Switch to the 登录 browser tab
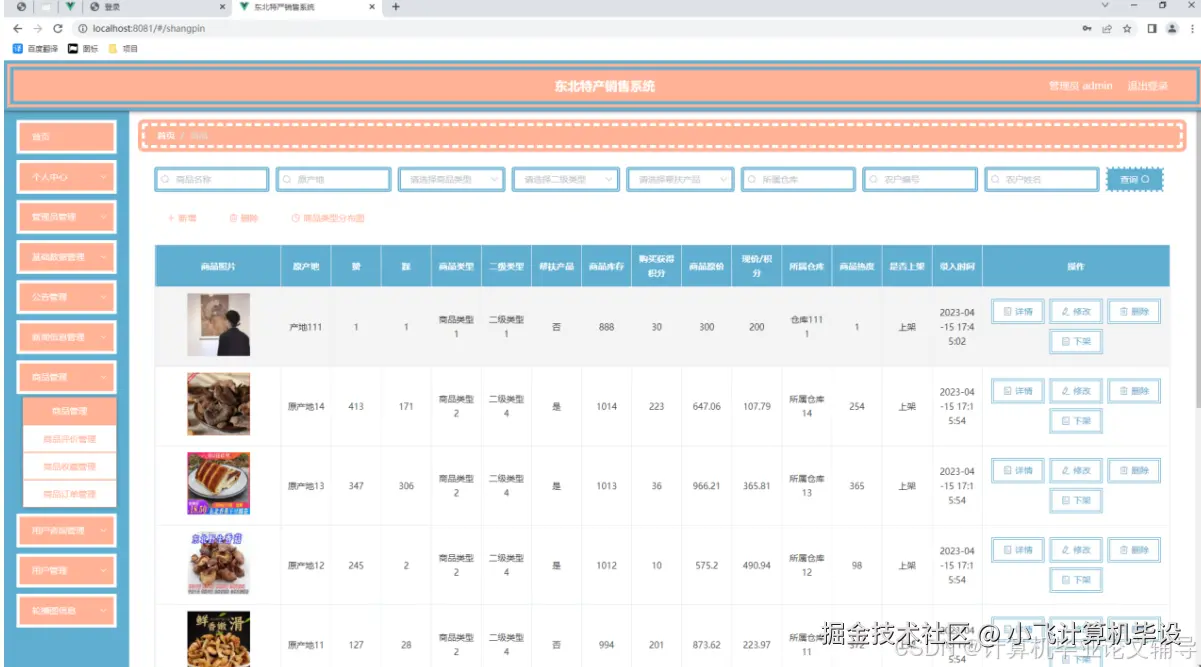Screen dimensions: 1201x667 pos(155,7)
